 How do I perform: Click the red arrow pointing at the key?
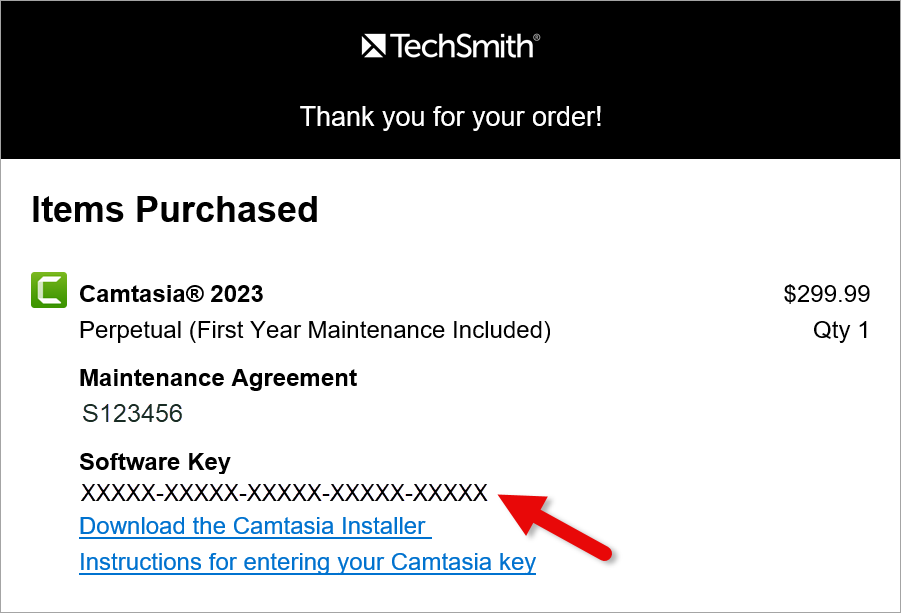click(560, 528)
